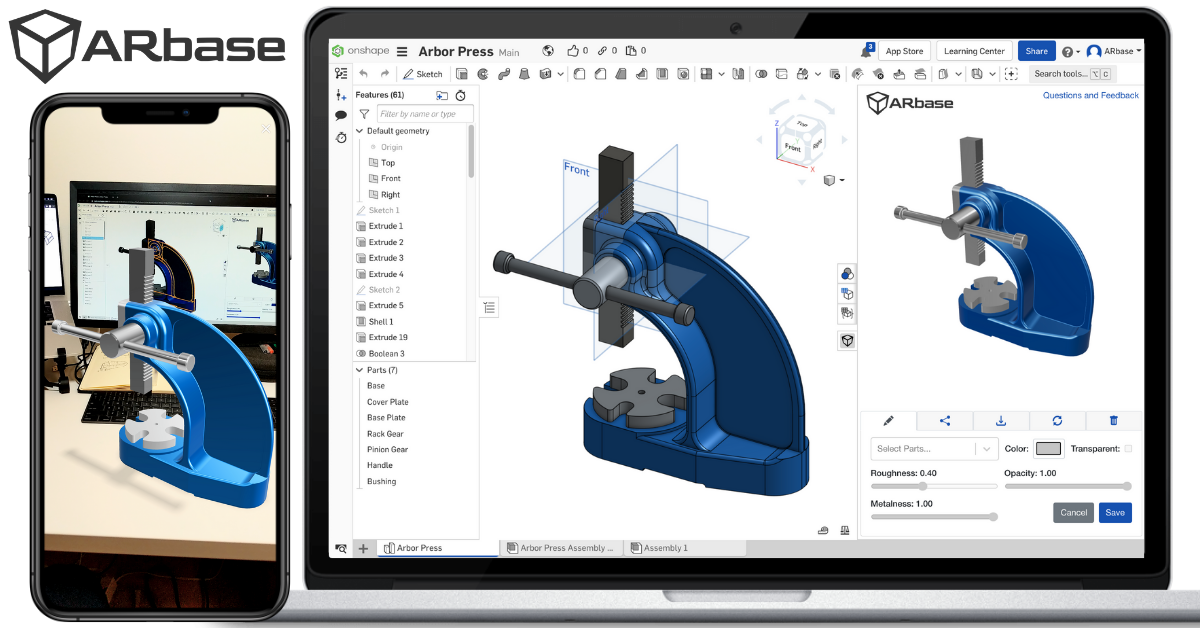Click the thumbs-up like icon by the document title
The height and width of the screenshot is (628, 1200).
(574, 50)
